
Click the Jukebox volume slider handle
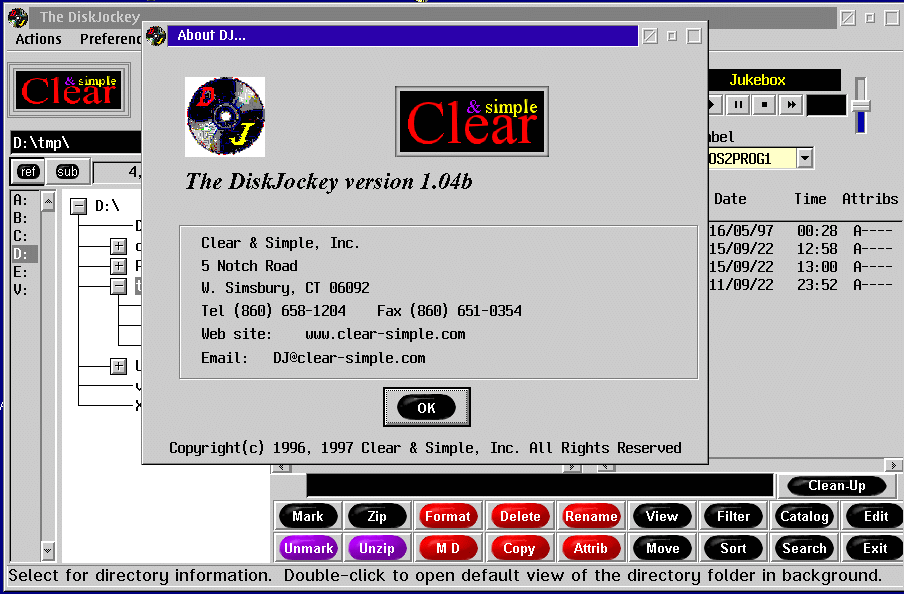click(860, 105)
